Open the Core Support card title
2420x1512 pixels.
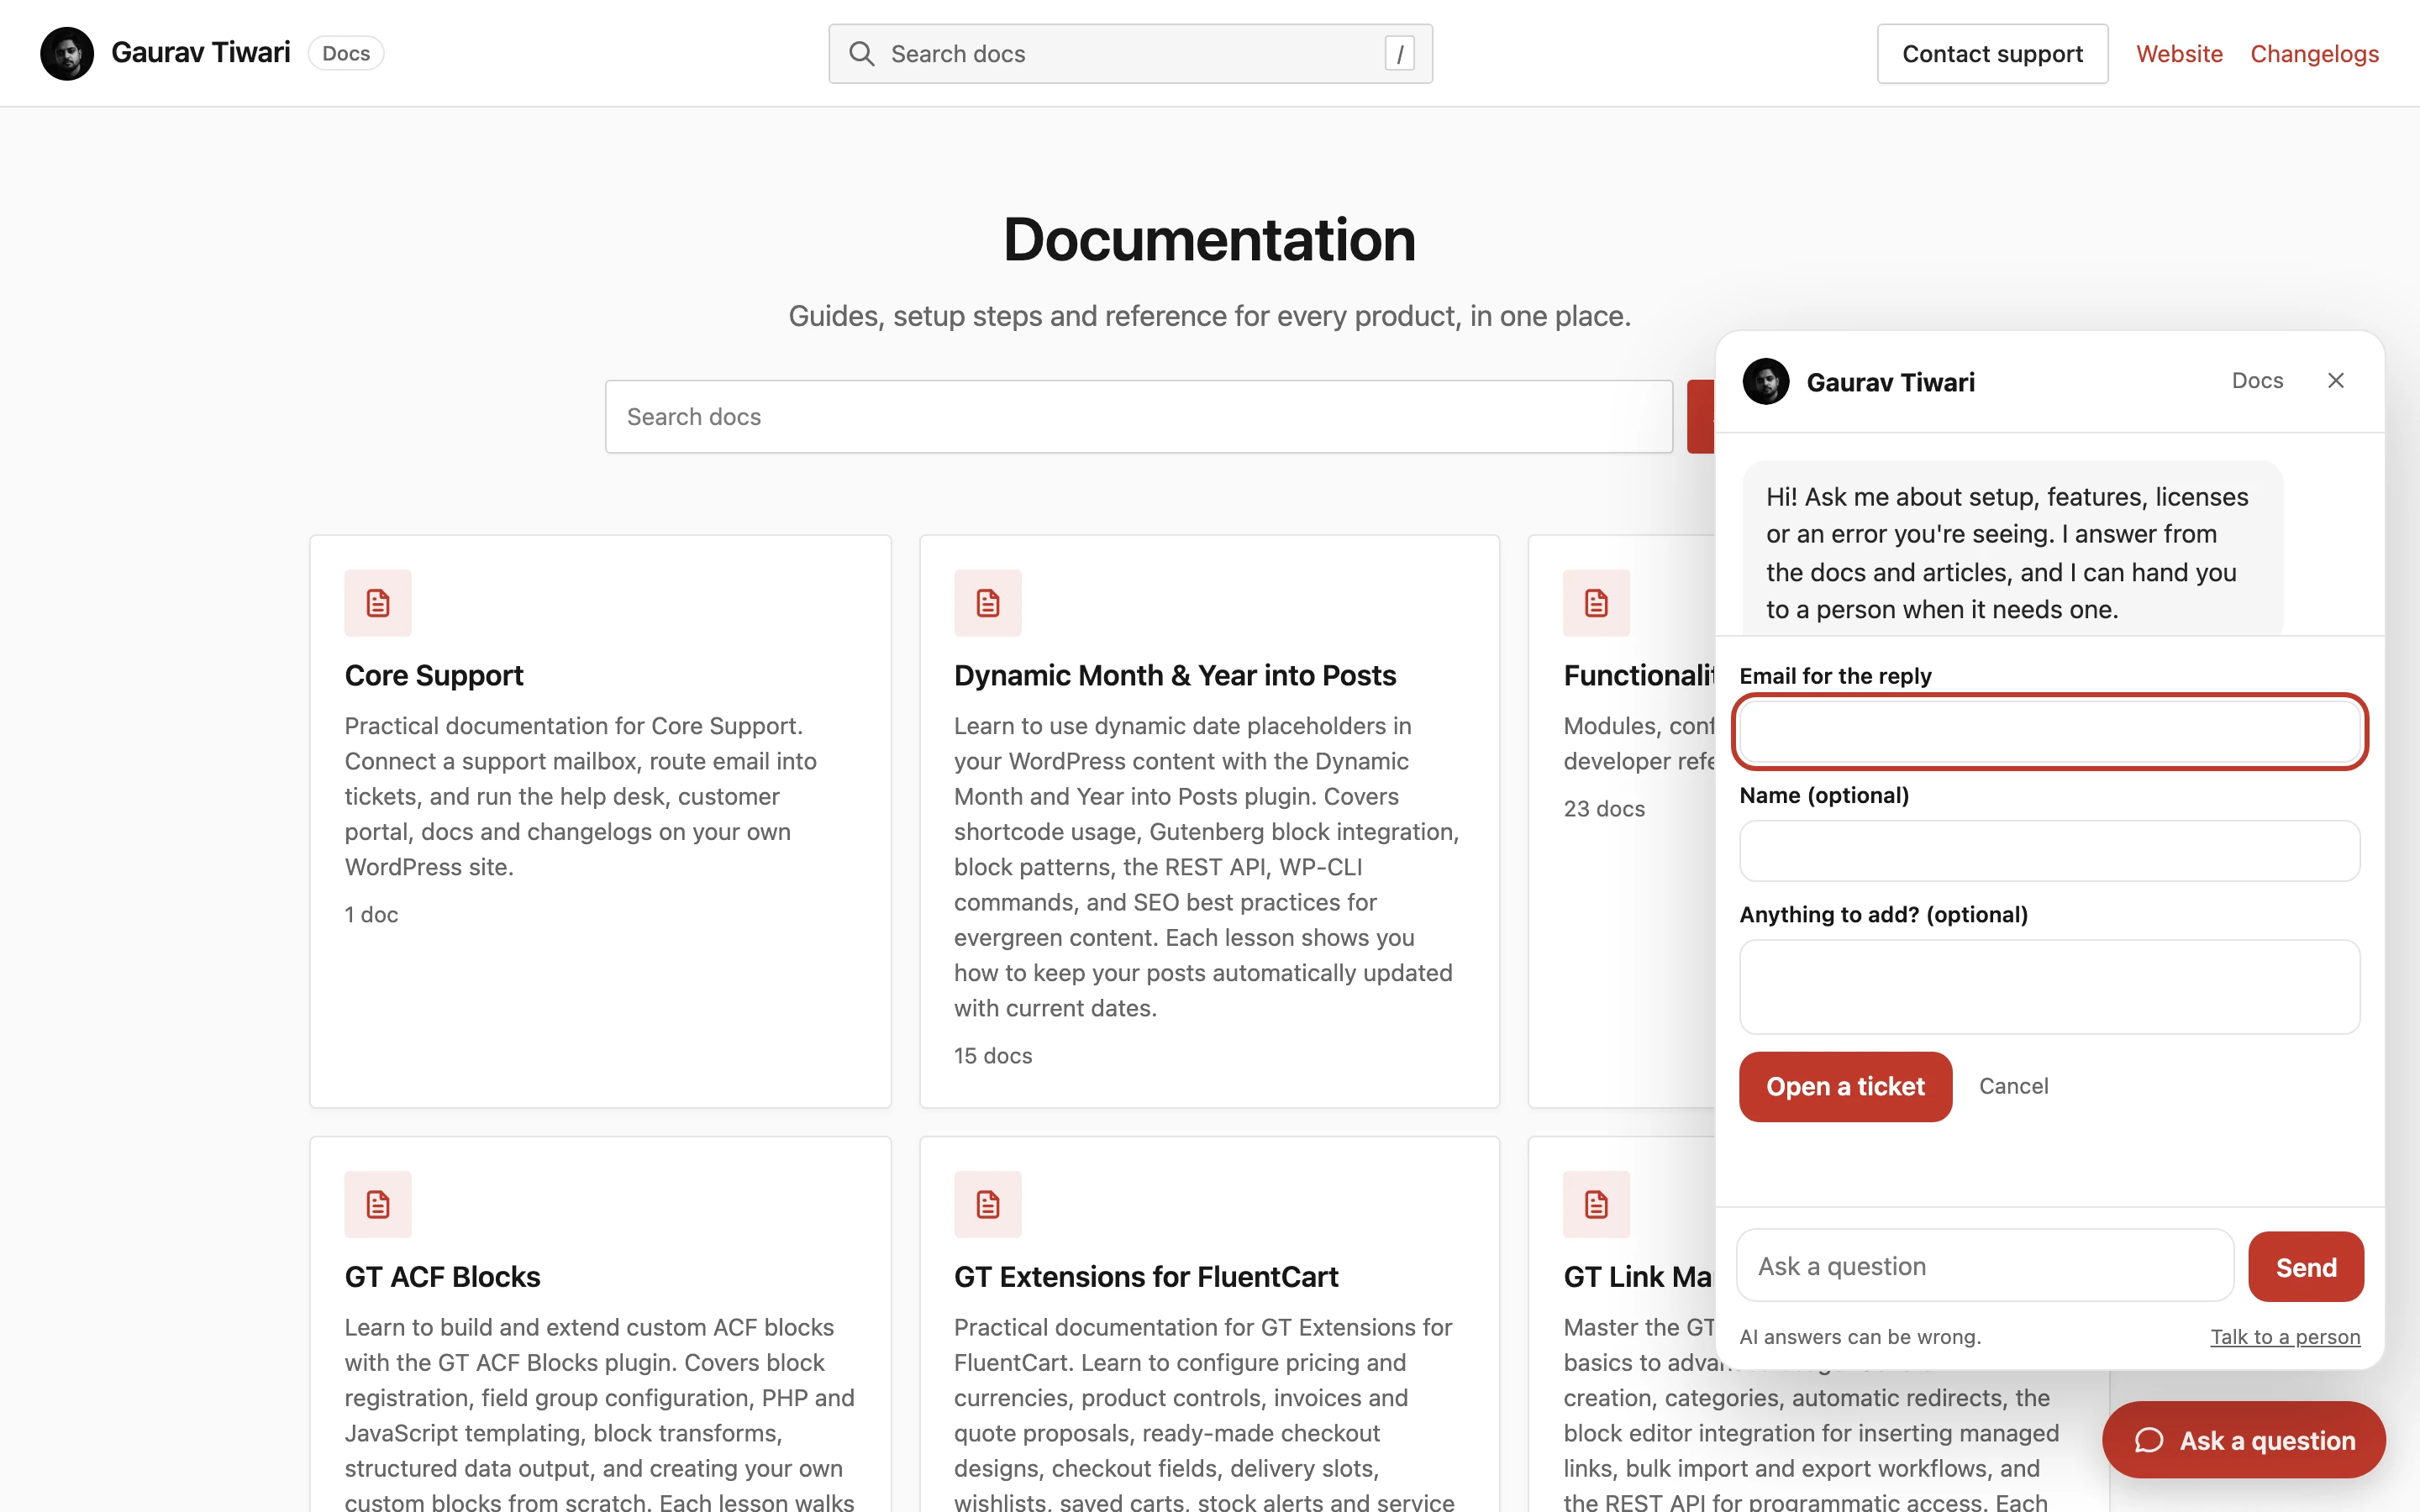click(434, 675)
